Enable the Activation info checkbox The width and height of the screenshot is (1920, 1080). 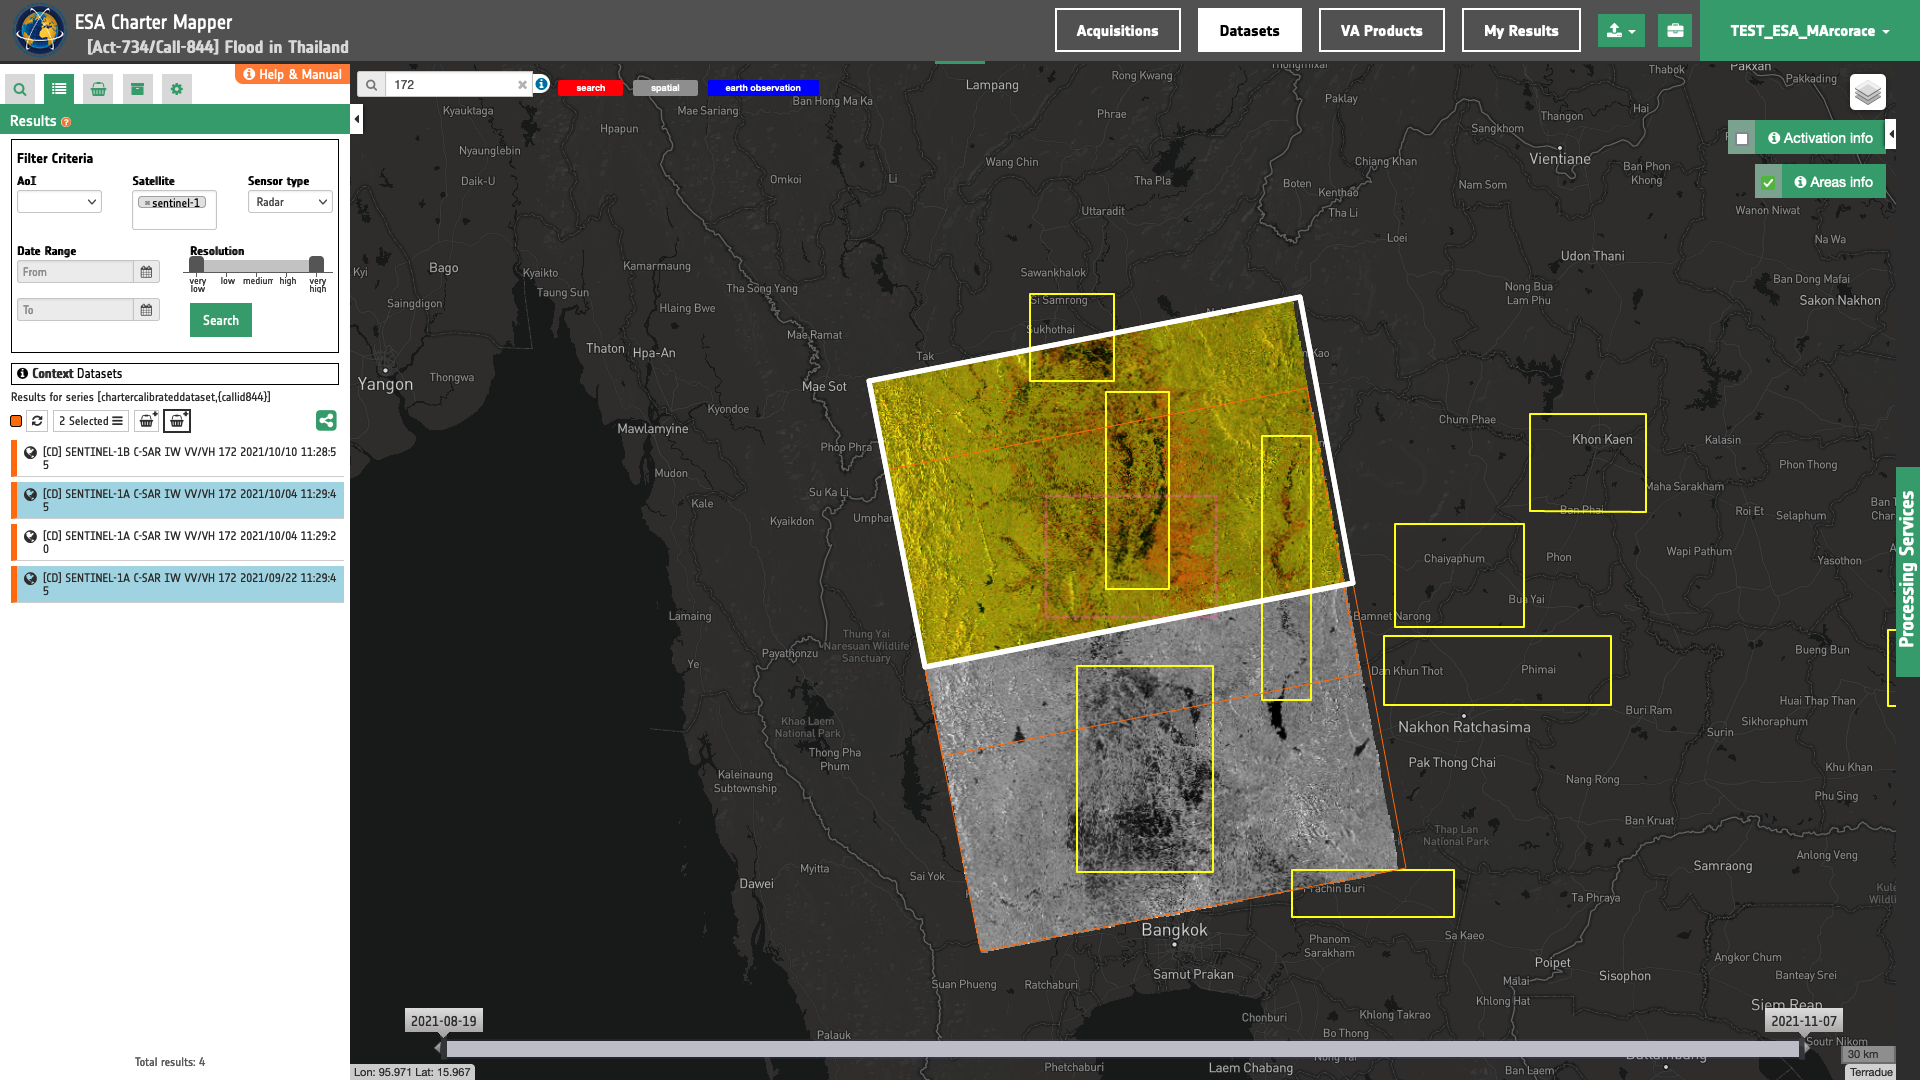1742,139
